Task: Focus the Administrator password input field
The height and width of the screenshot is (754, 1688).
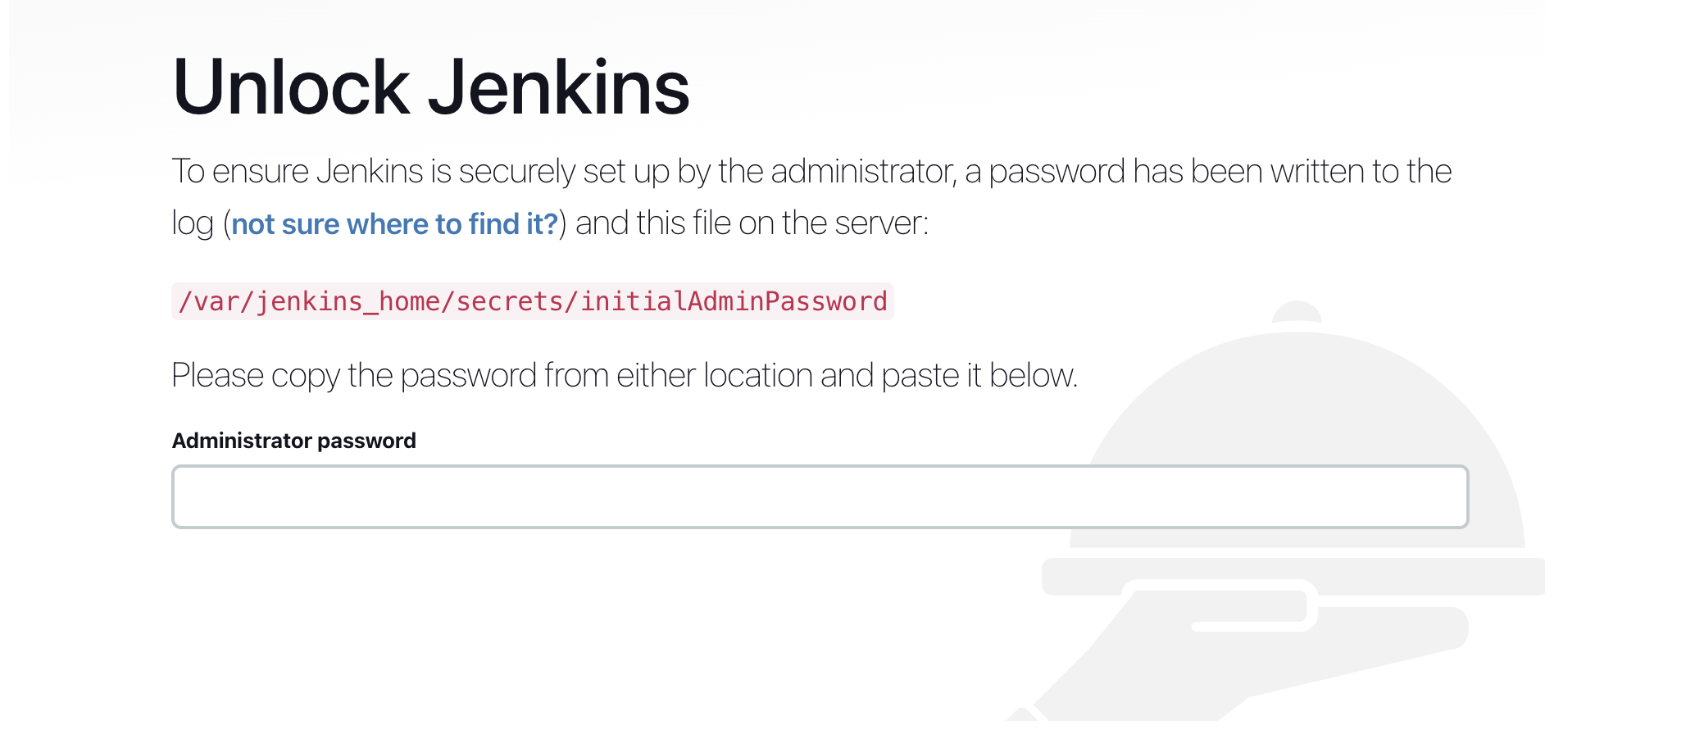Action: 819,496
